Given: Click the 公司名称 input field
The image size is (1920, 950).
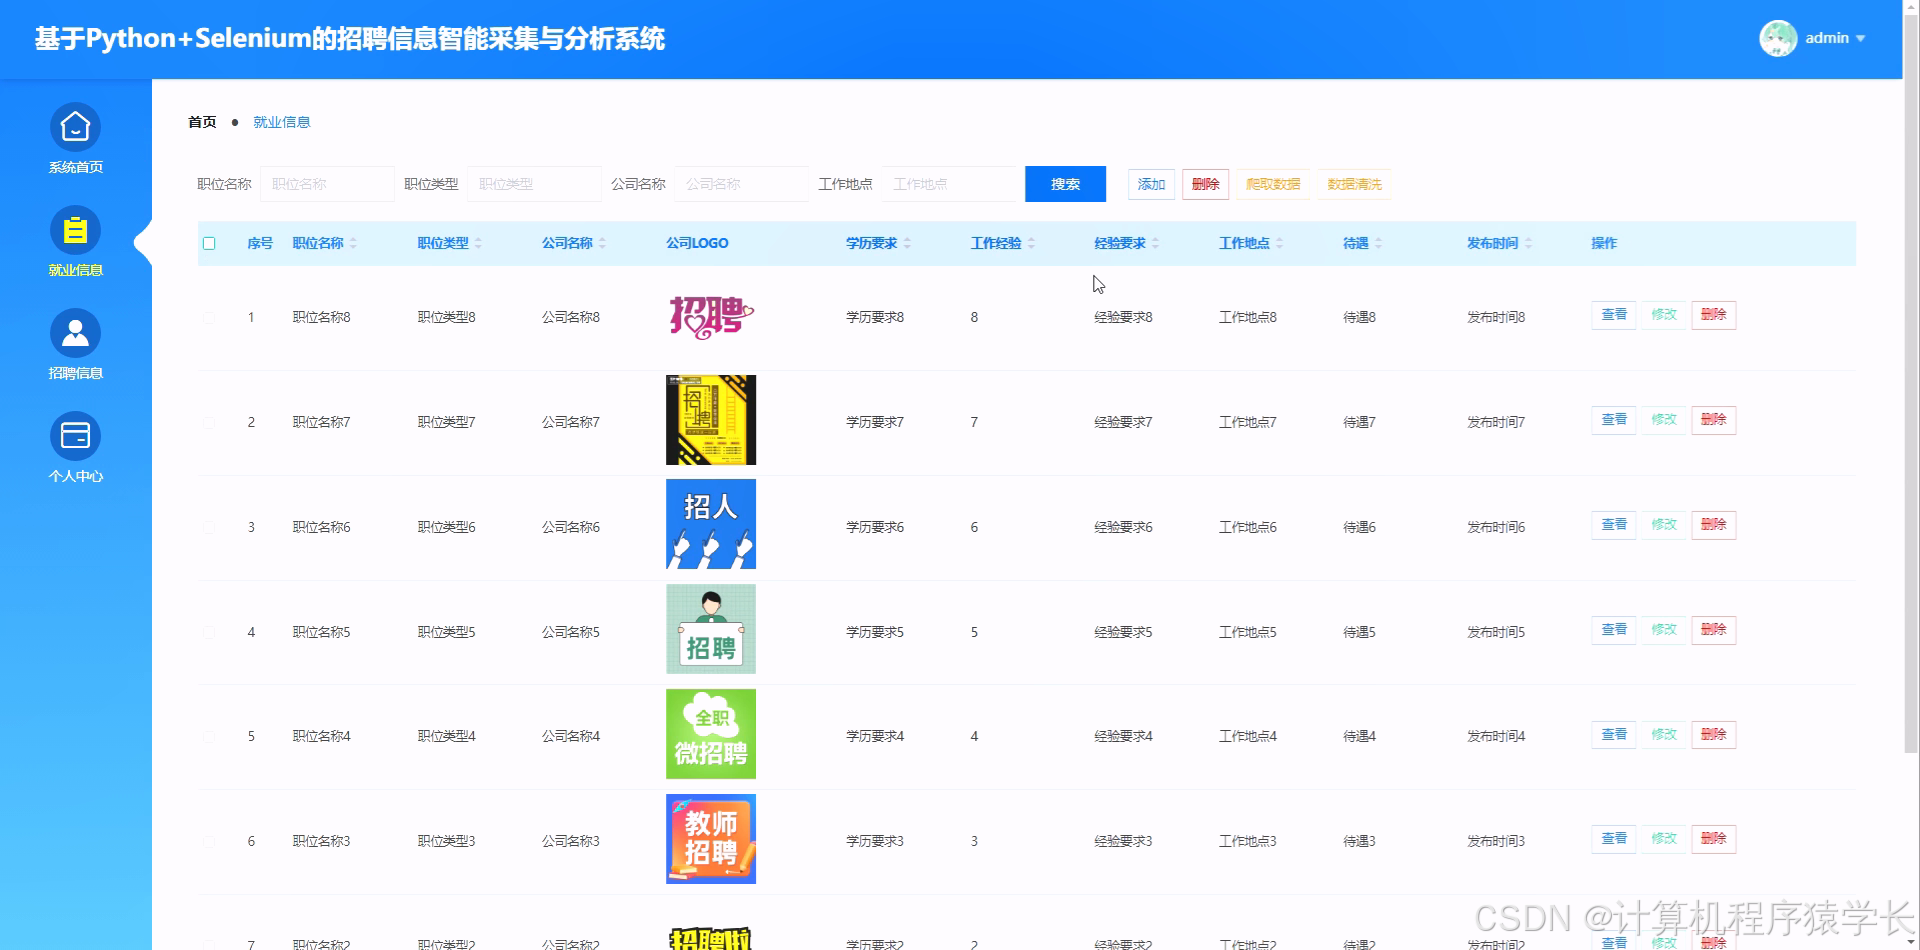Looking at the screenshot, I should [x=740, y=184].
